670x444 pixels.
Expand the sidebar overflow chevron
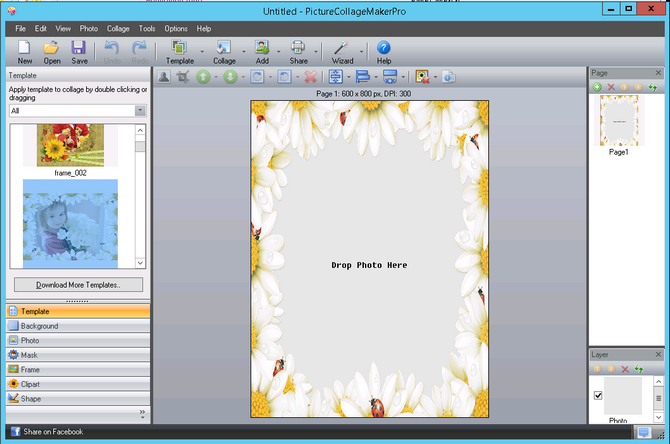142,414
